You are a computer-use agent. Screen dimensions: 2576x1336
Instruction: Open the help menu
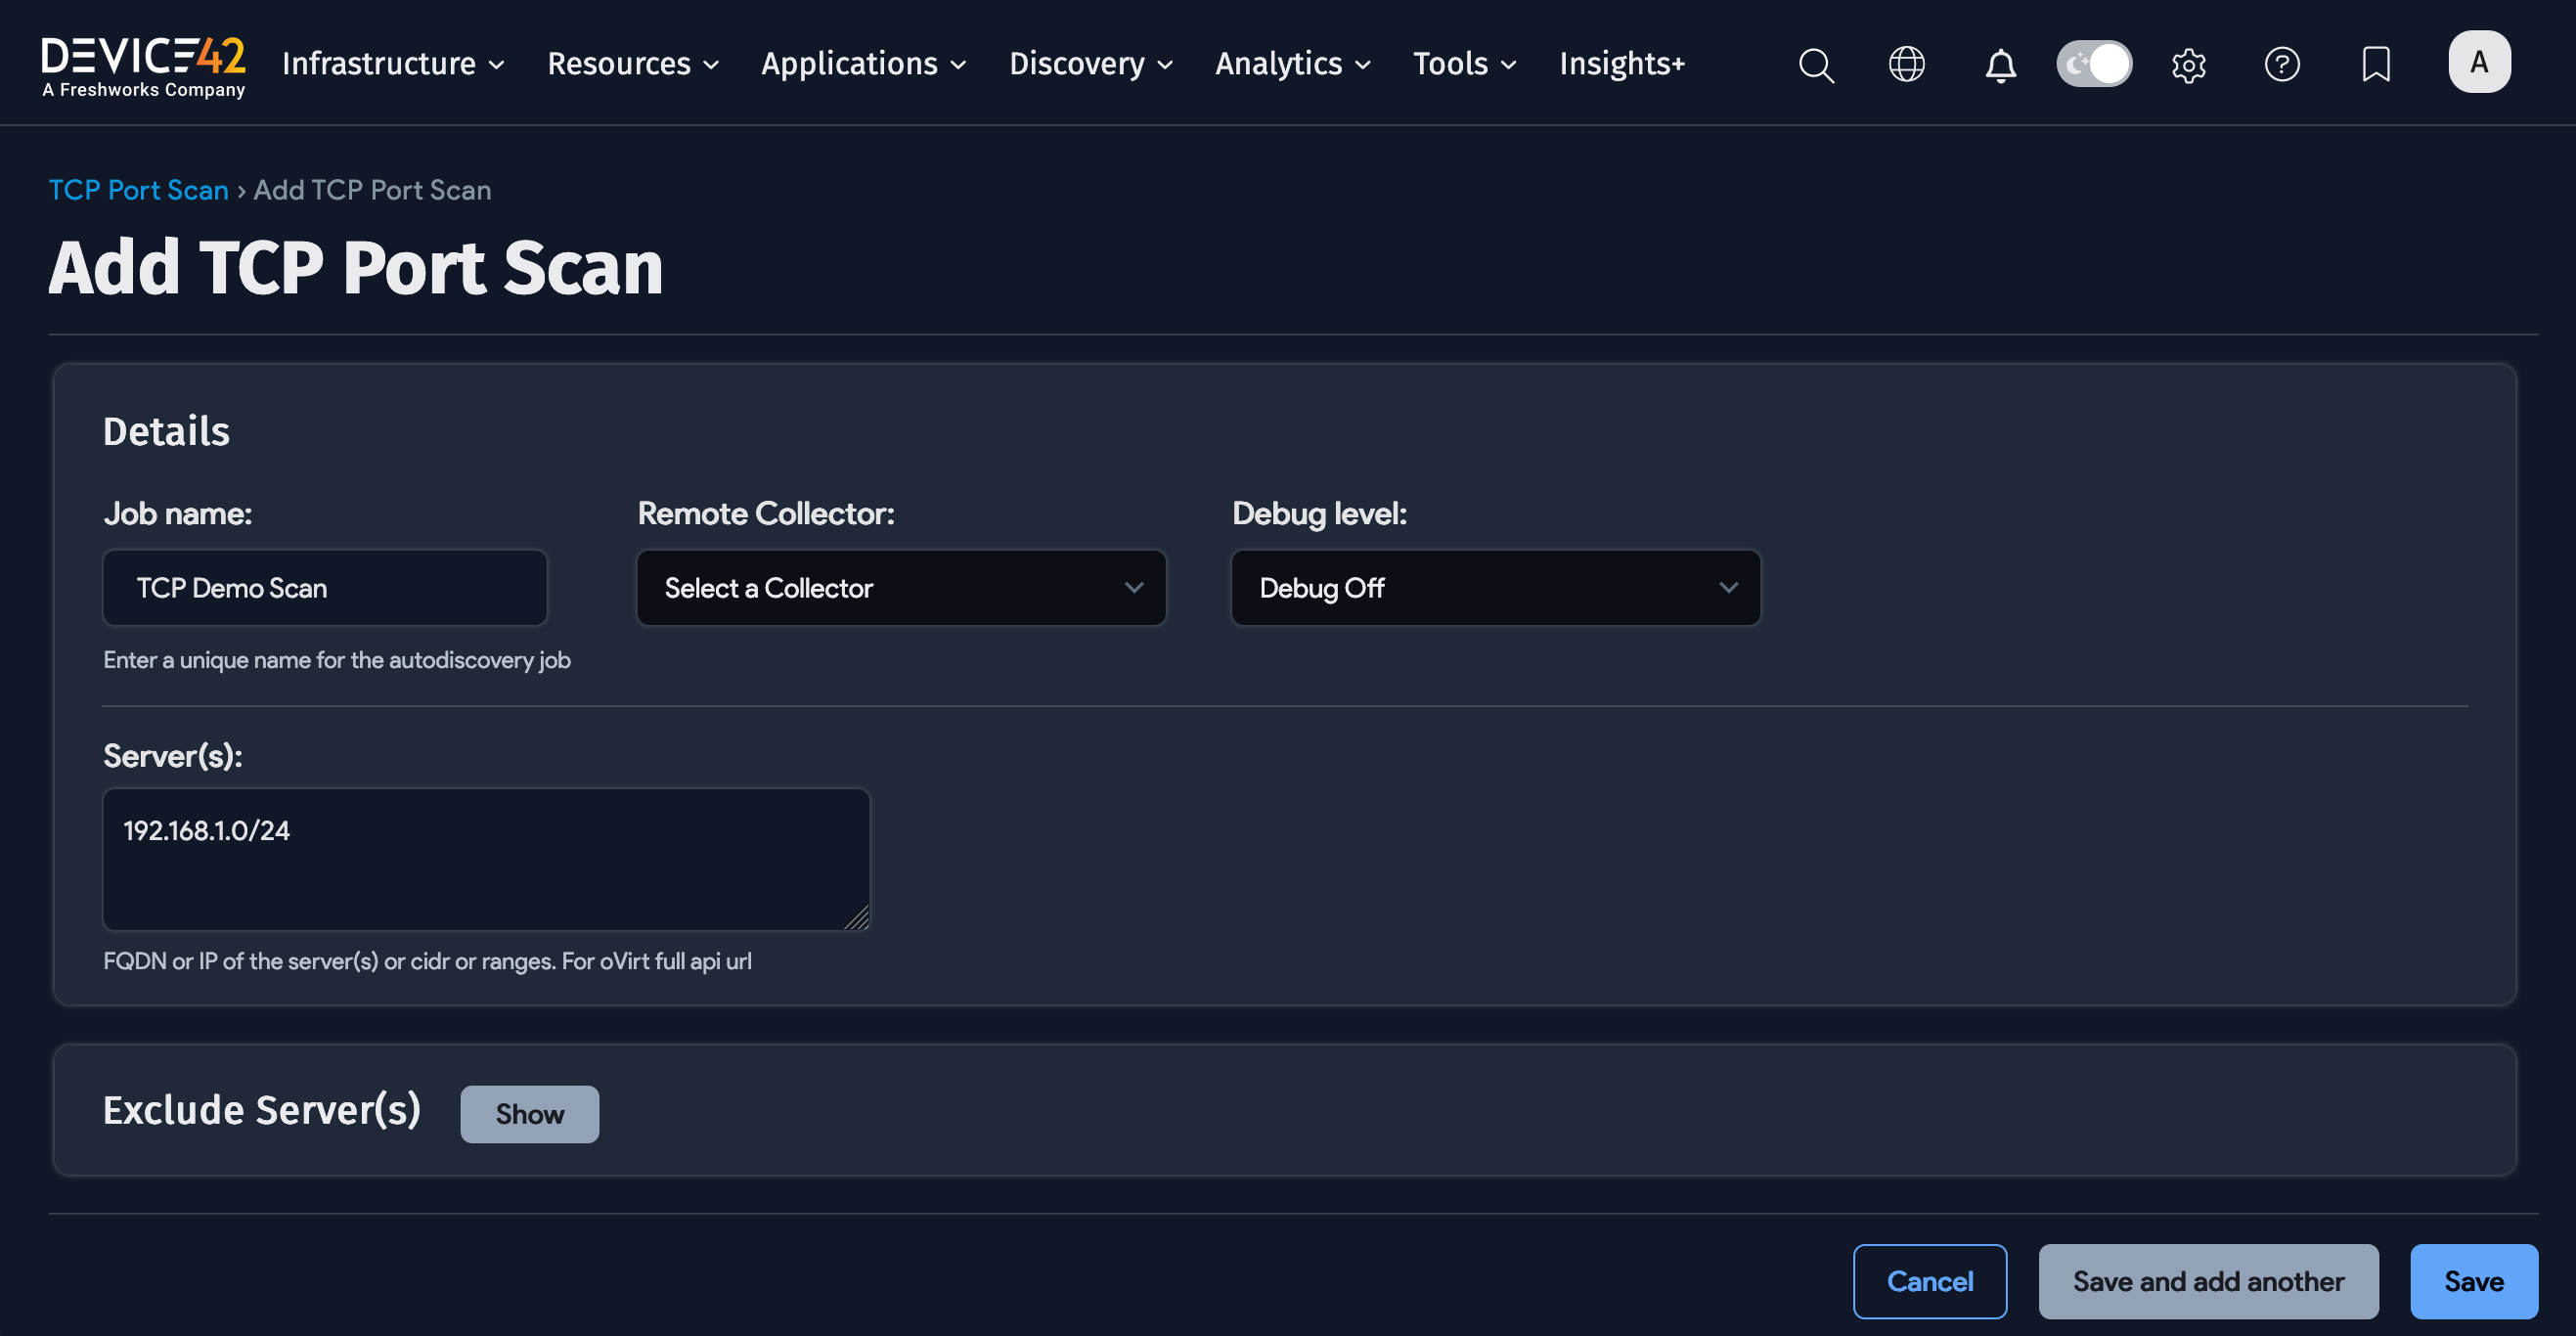(x=2283, y=64)
